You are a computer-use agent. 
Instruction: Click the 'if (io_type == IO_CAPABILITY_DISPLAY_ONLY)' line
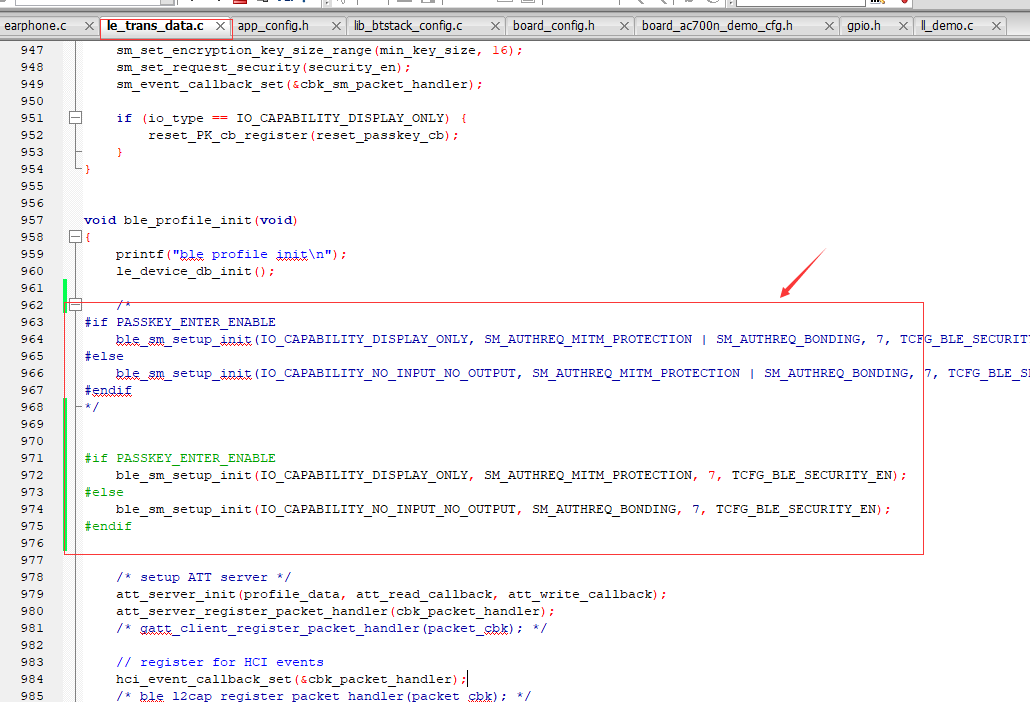point(292,118)
